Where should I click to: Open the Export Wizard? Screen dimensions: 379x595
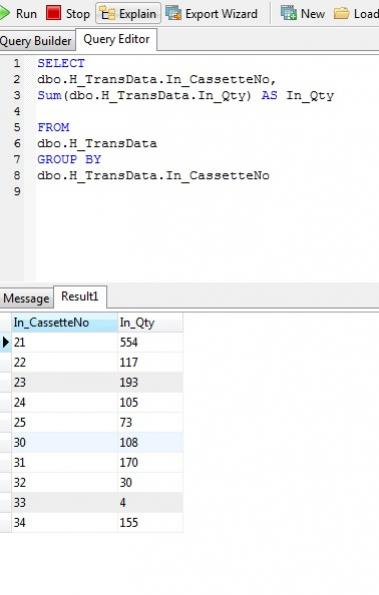[212, 14]
